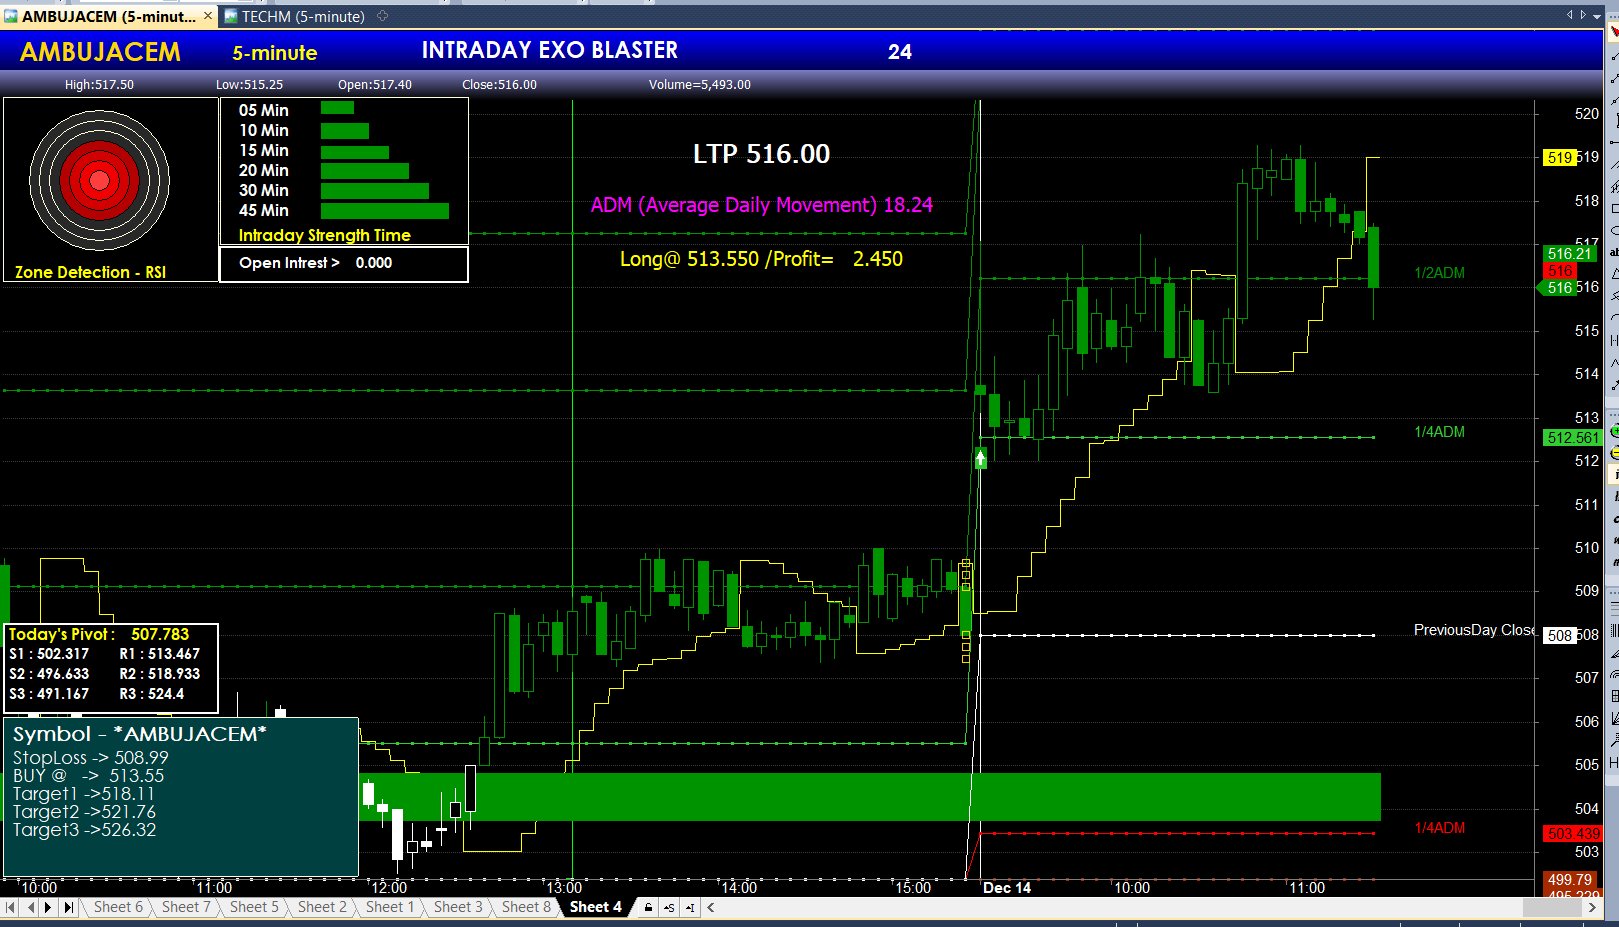Click the '1/2ADM' level label
This screenshot has height=927, width=1619.
[1439, 273]
